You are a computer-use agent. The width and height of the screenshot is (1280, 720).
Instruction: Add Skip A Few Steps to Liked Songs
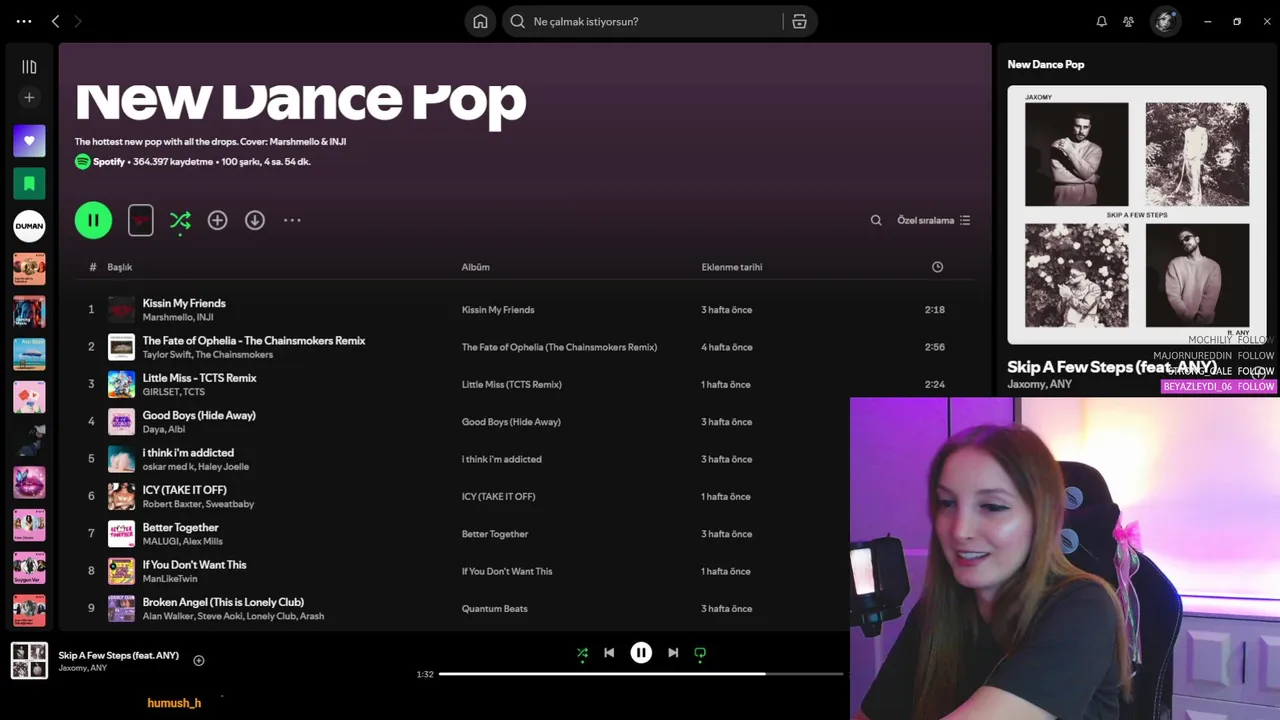(198, 660)
